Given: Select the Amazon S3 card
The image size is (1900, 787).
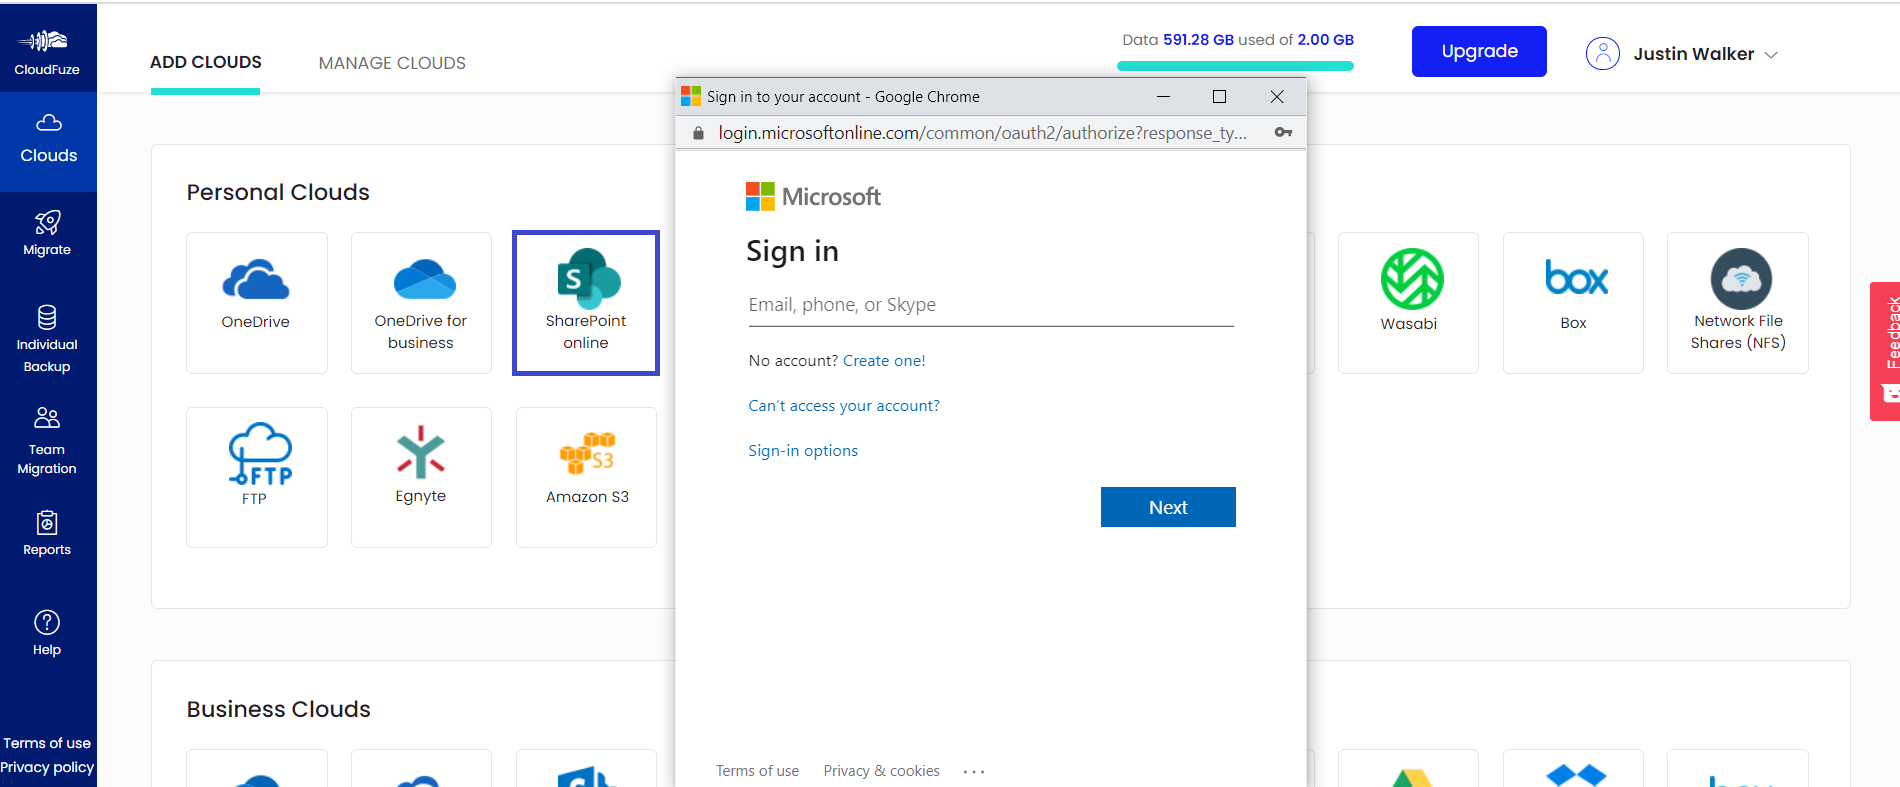Looking at the screenshot, I should 587,477.
